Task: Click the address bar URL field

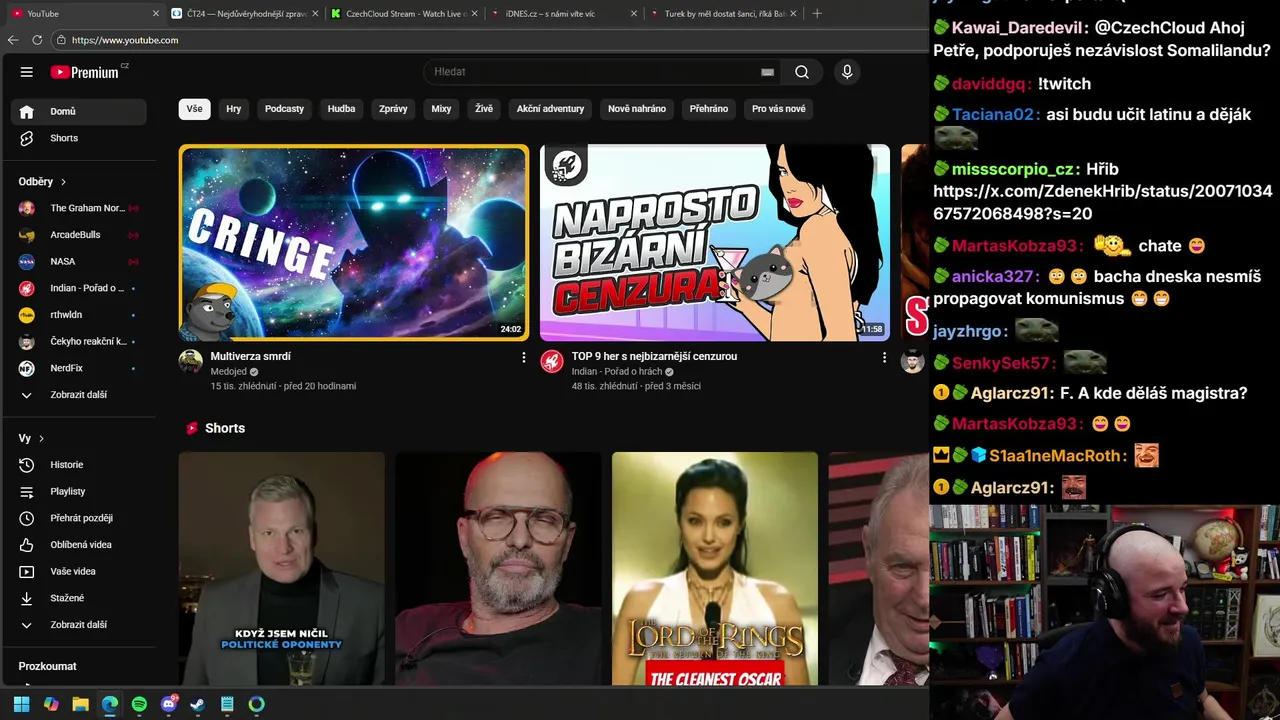Action: 490,40
